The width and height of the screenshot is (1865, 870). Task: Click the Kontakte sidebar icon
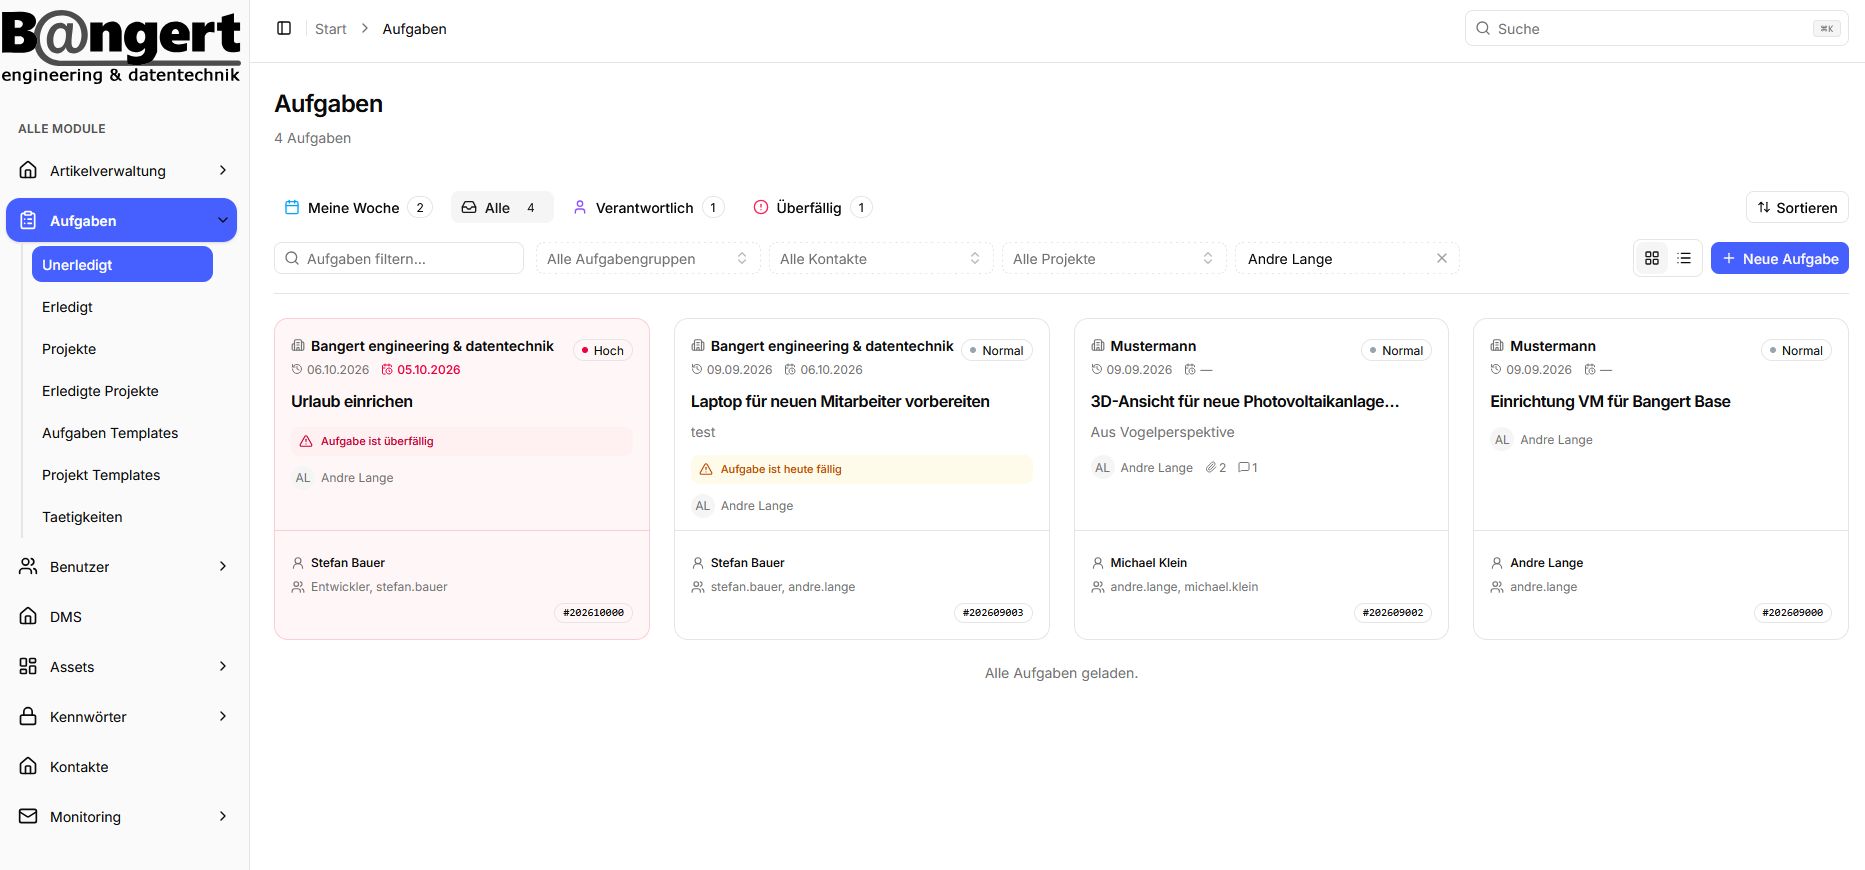pyautogui.click(x=28, y=766)
